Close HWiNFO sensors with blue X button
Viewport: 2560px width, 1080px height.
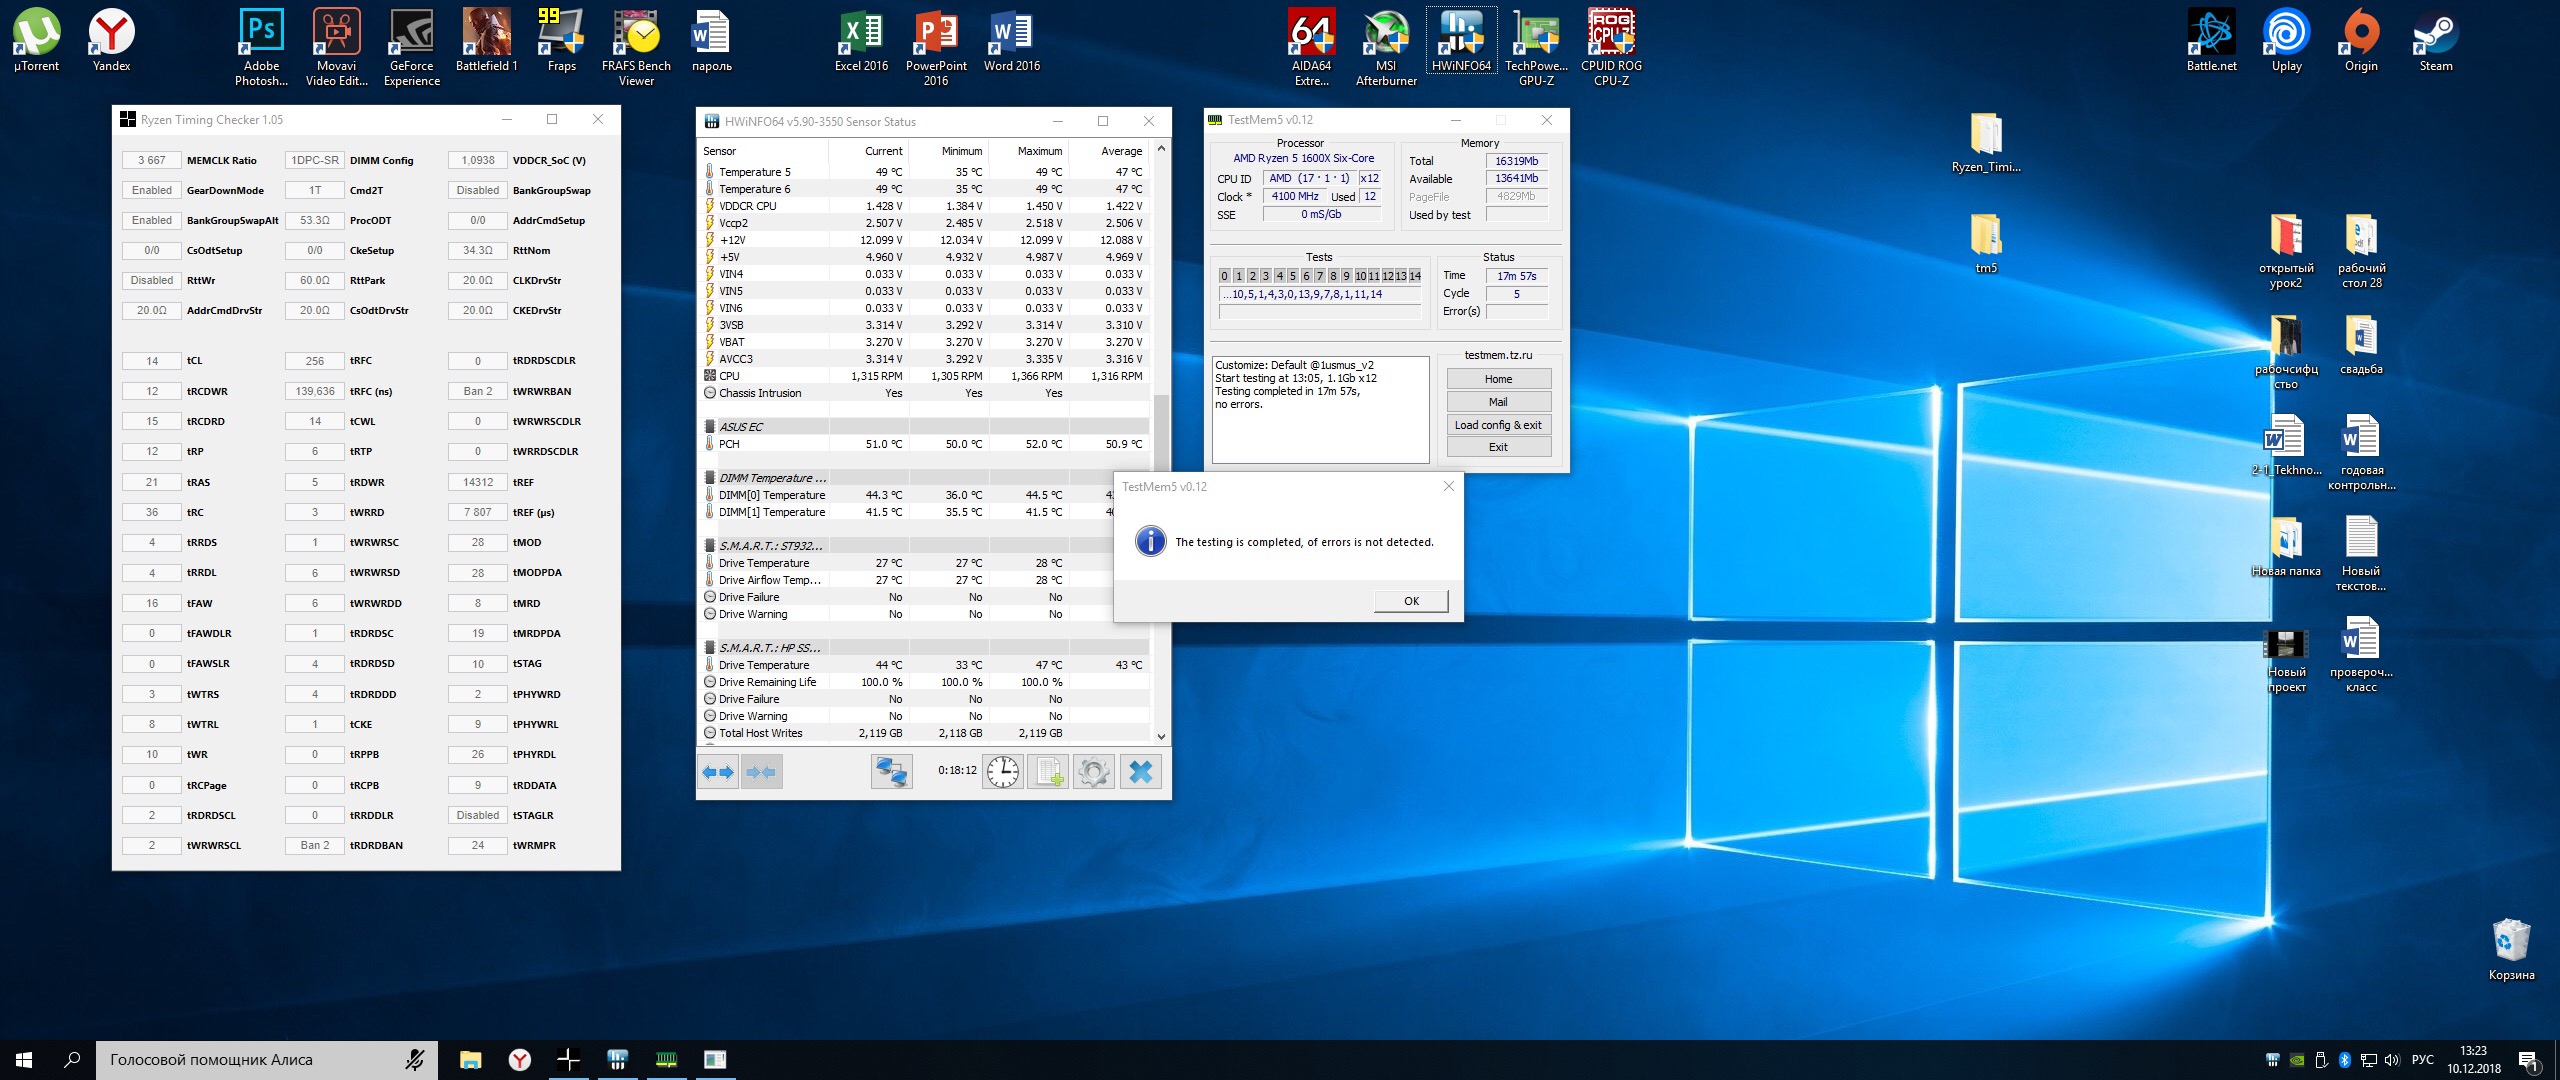pos(1140,772)
